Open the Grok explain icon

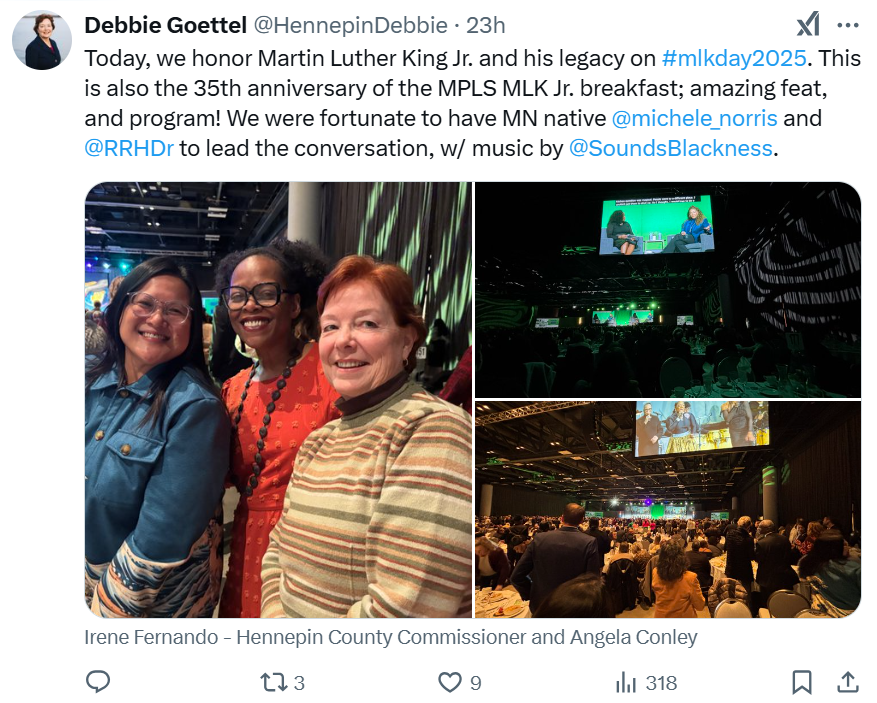point(808,25)
